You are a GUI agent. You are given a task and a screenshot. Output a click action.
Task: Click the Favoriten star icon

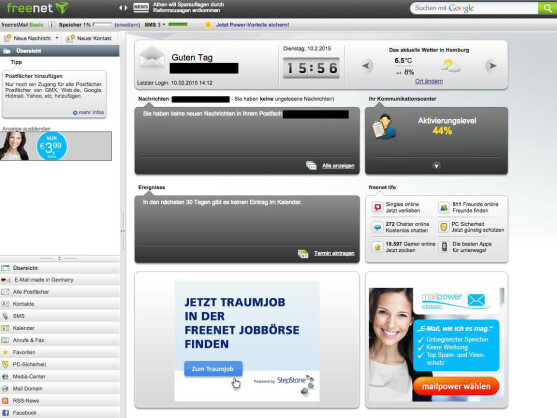click(x=5, y=352)
